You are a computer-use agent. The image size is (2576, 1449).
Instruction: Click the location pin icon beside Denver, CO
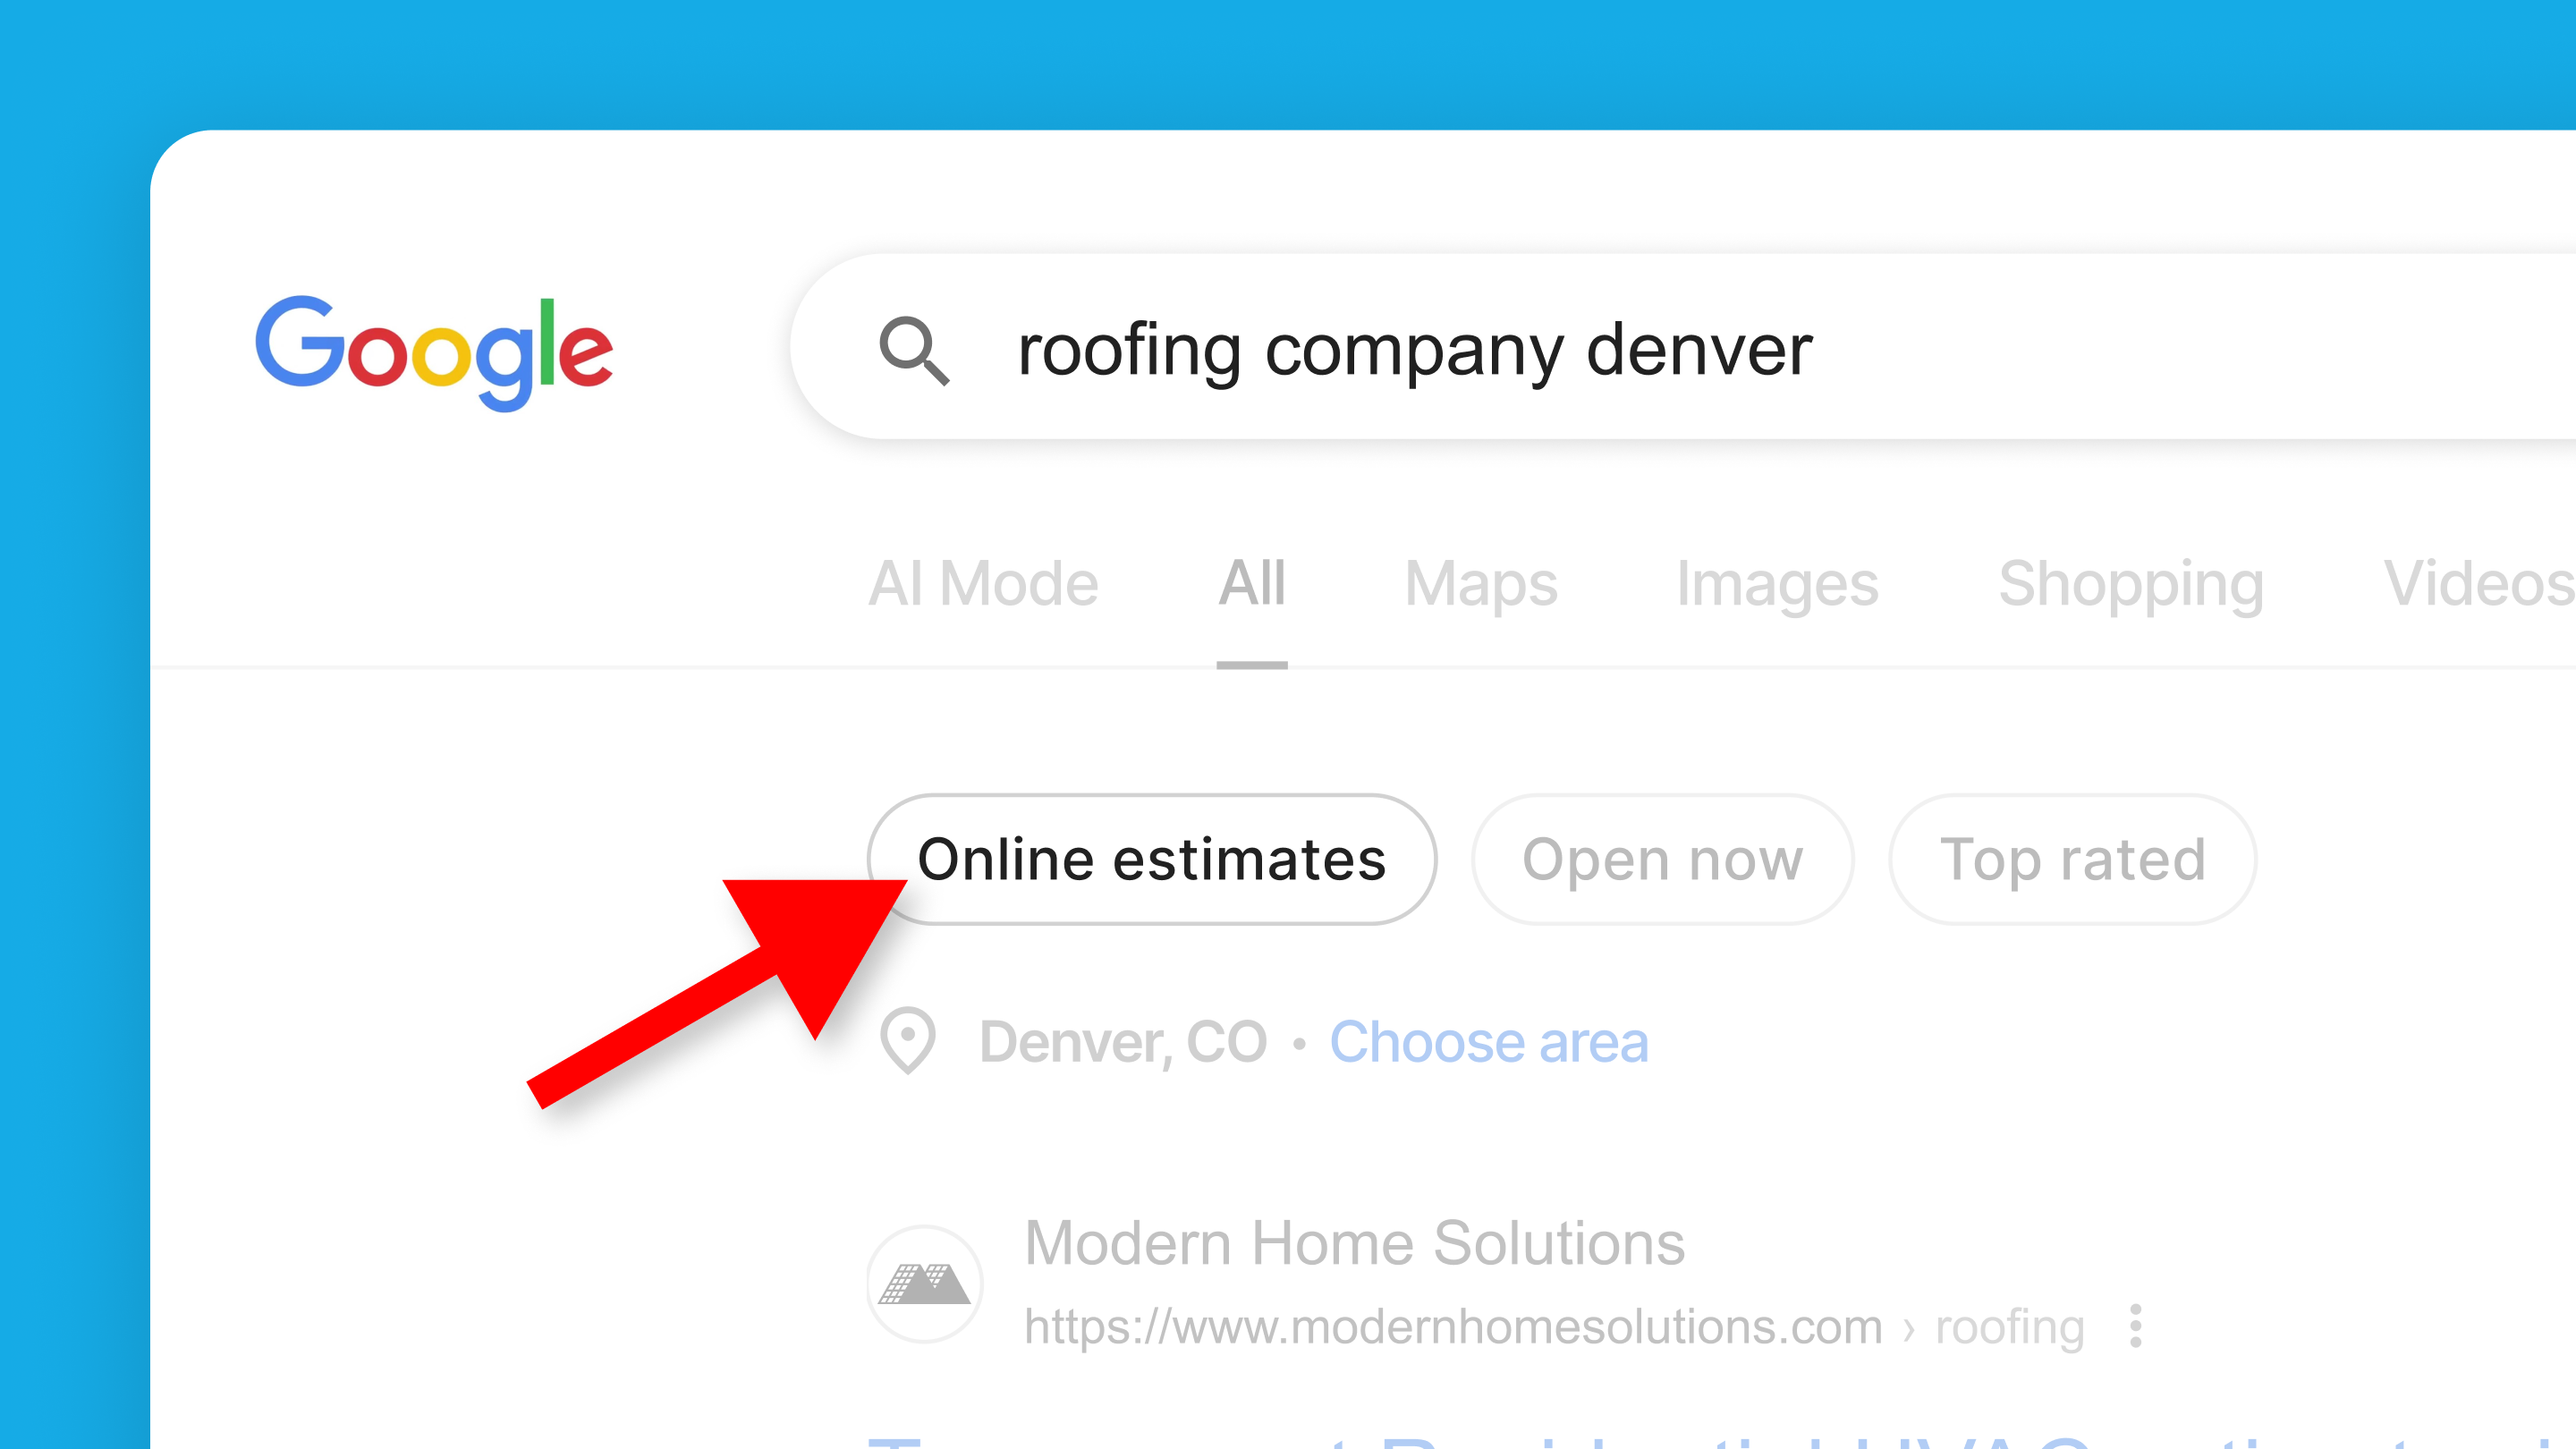pyautogui.click(x=907, y=1041)
